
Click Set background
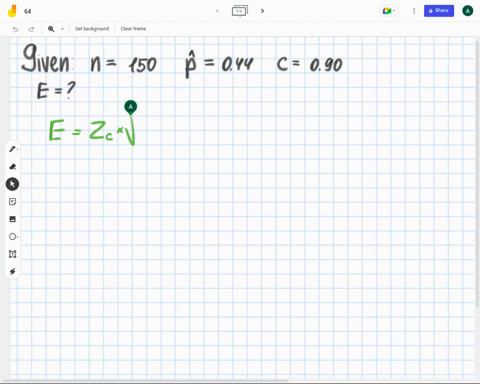click(x=92, y=29)
